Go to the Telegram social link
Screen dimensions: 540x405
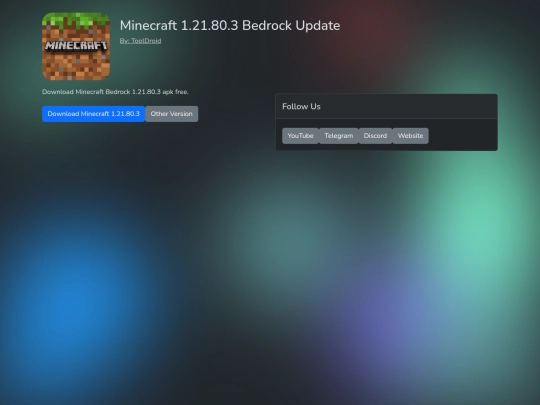(x=339, y=136)
